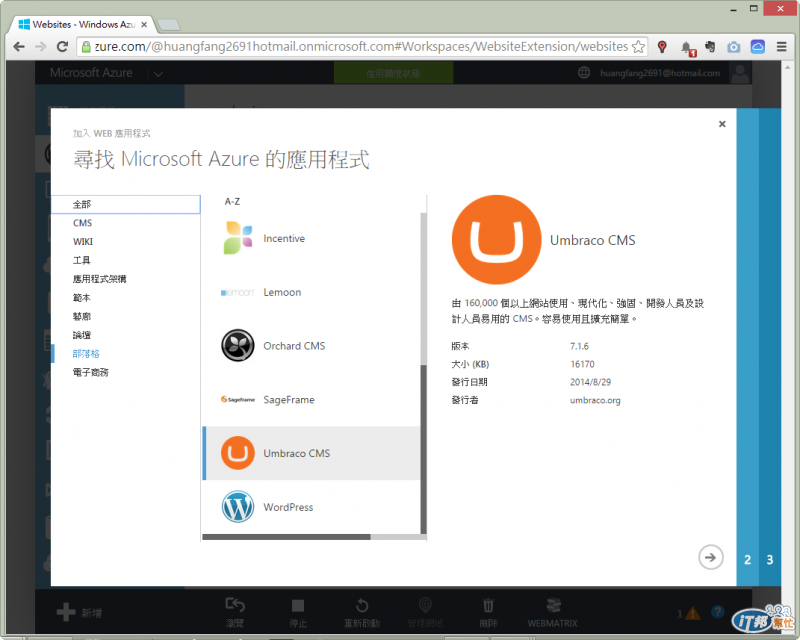800x640 pixels.
Task: Select the WIKI category
Action: click(126, 241)
